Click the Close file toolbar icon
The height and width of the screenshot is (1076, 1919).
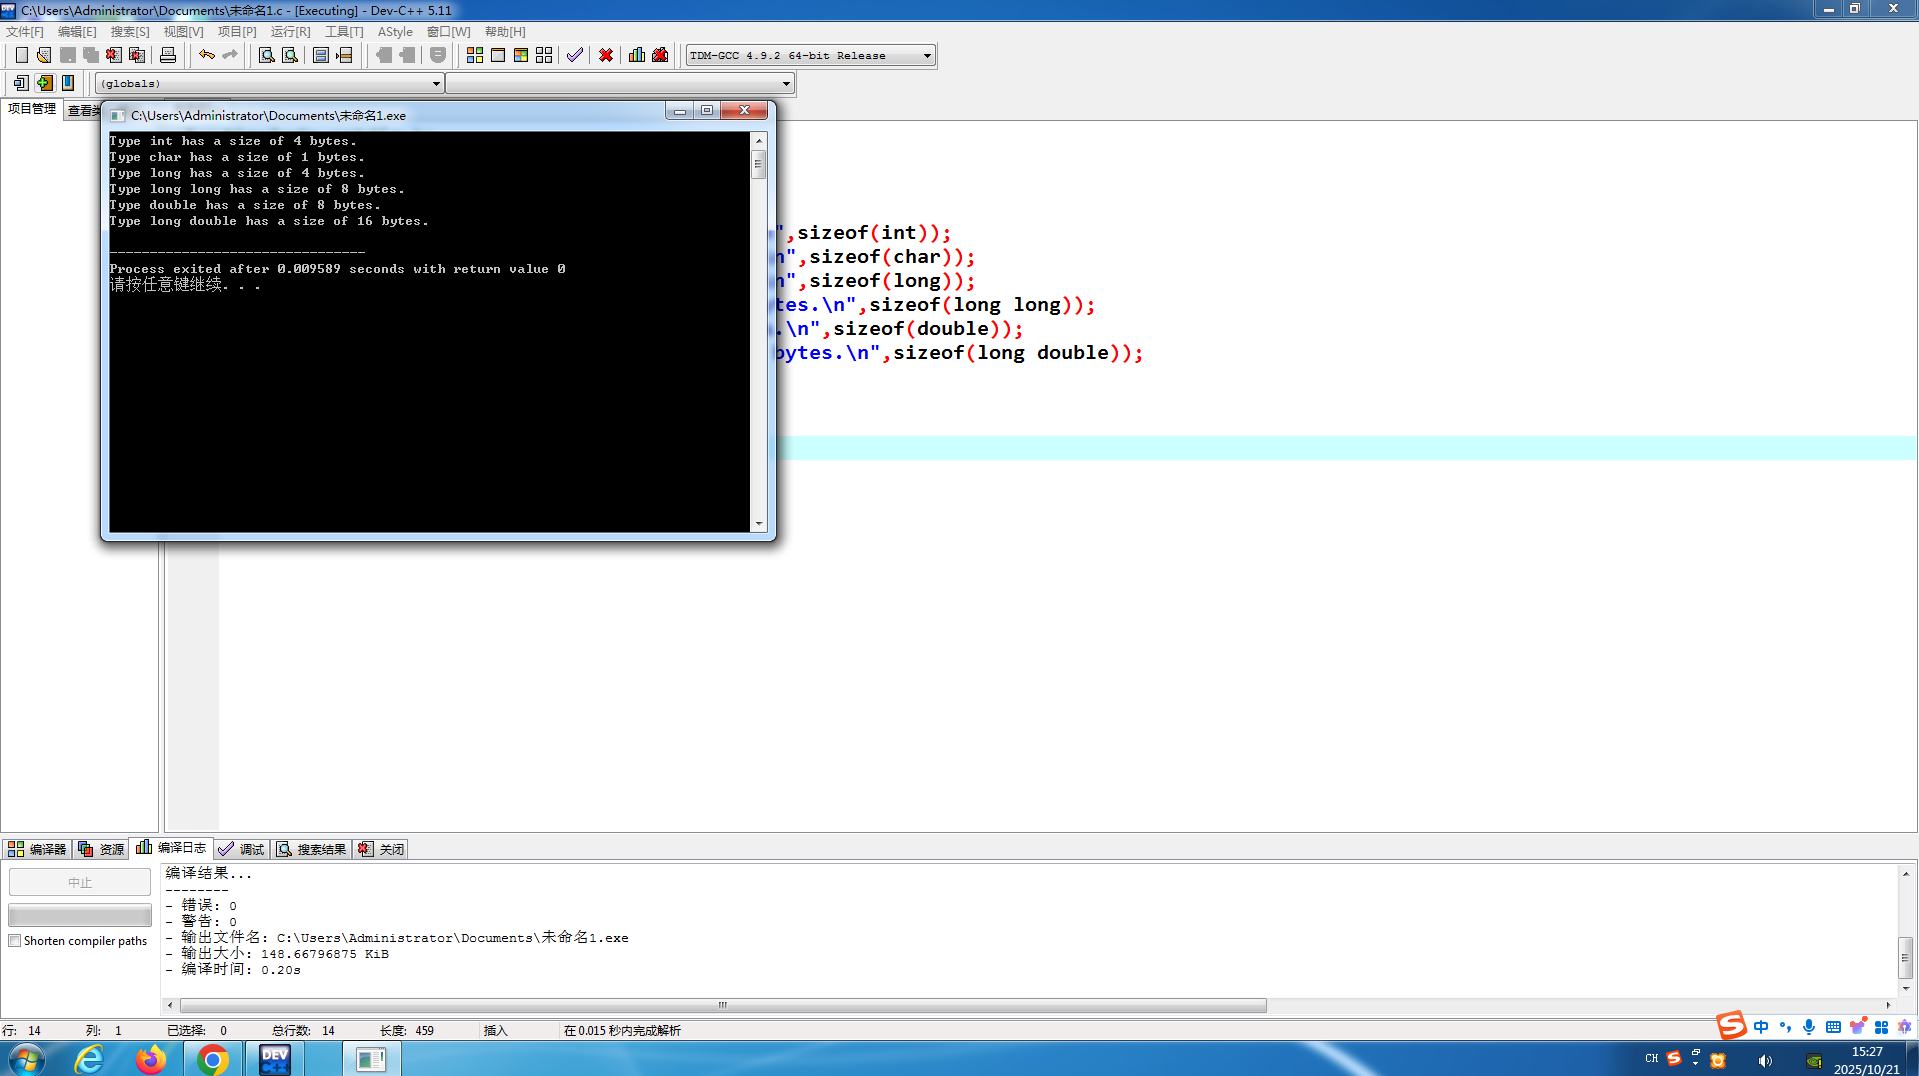click(x=114, y=55)
